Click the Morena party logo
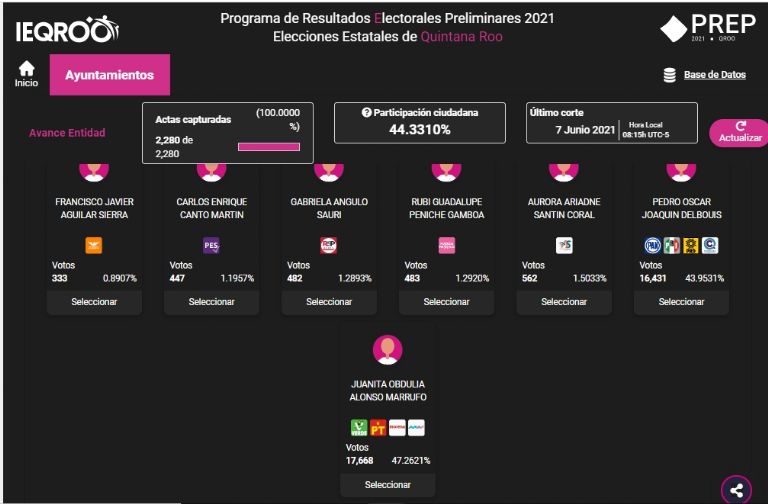This screenshot has width=768, height=504. (x=397, y=428)
